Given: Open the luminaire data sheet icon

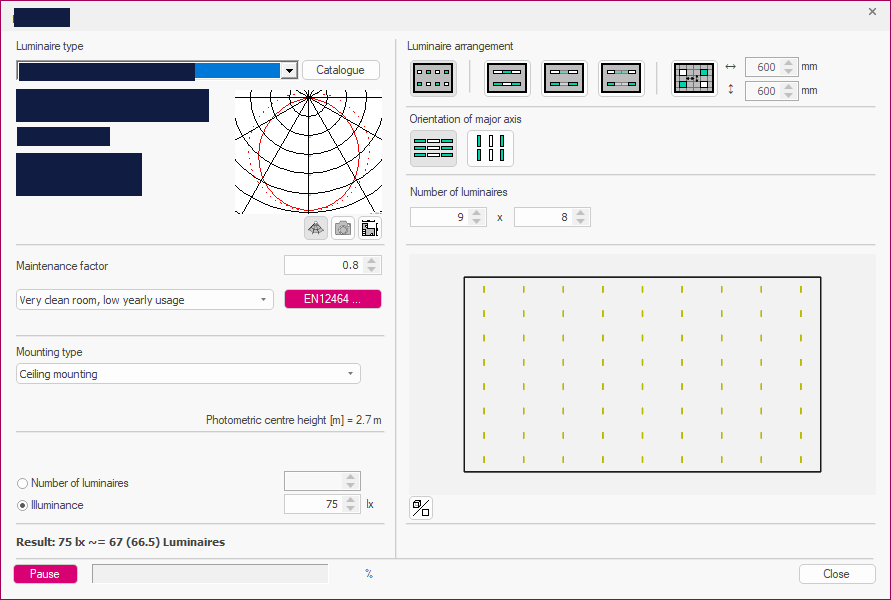Looking at the screenshot, I should pos(370,228).
